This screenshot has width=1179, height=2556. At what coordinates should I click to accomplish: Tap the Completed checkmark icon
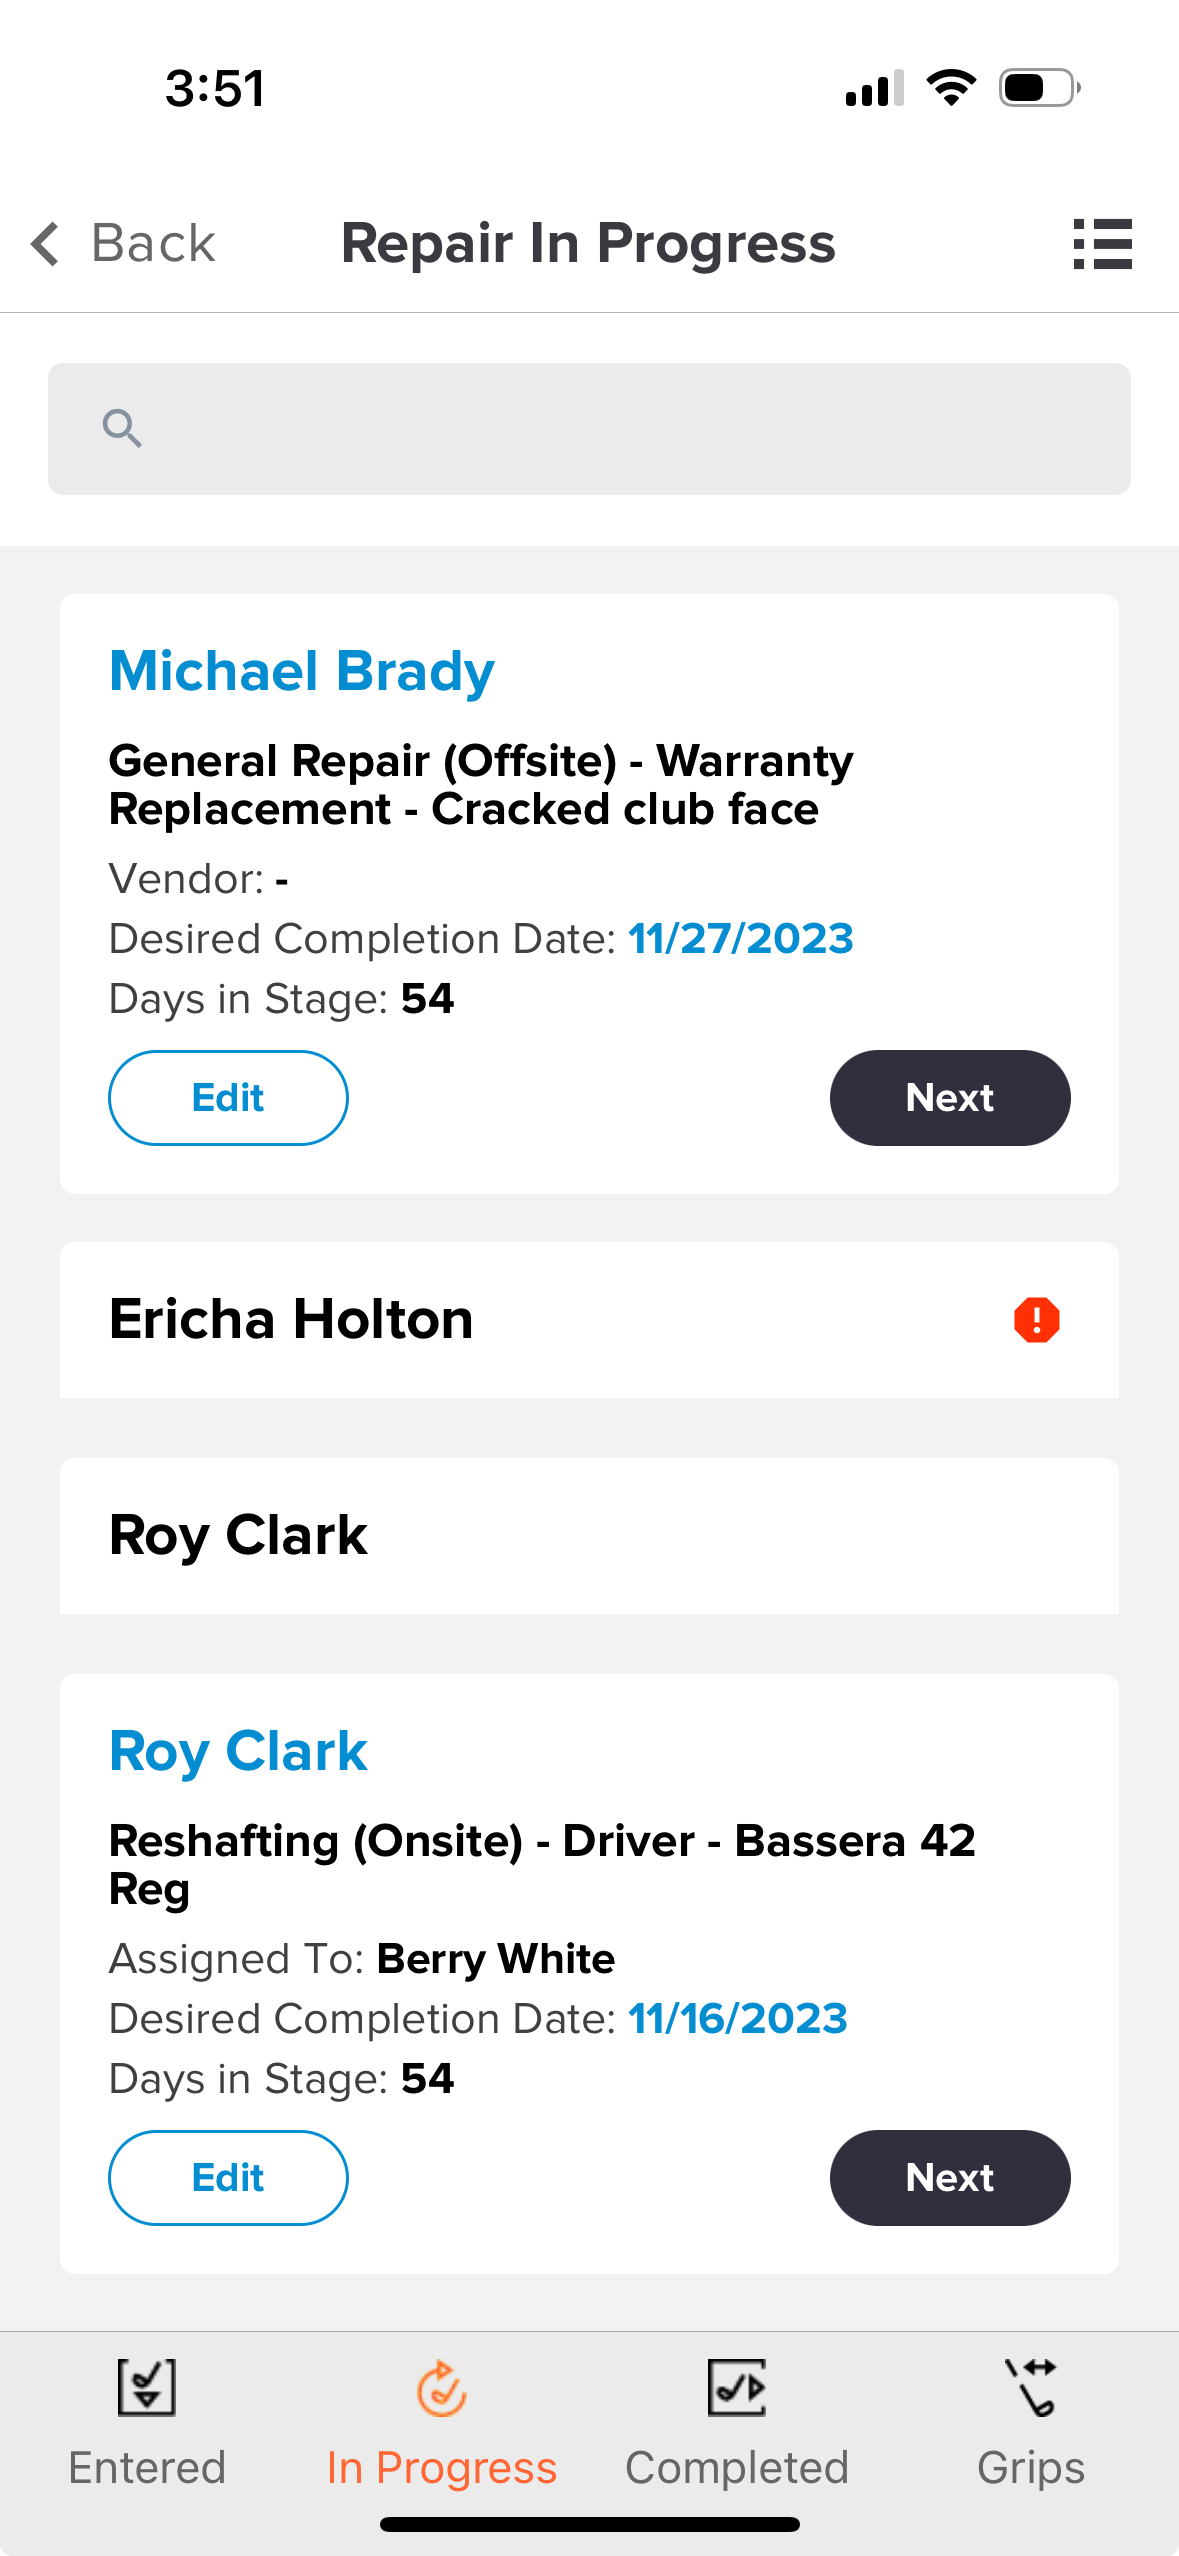click(x=737, y=2387)
